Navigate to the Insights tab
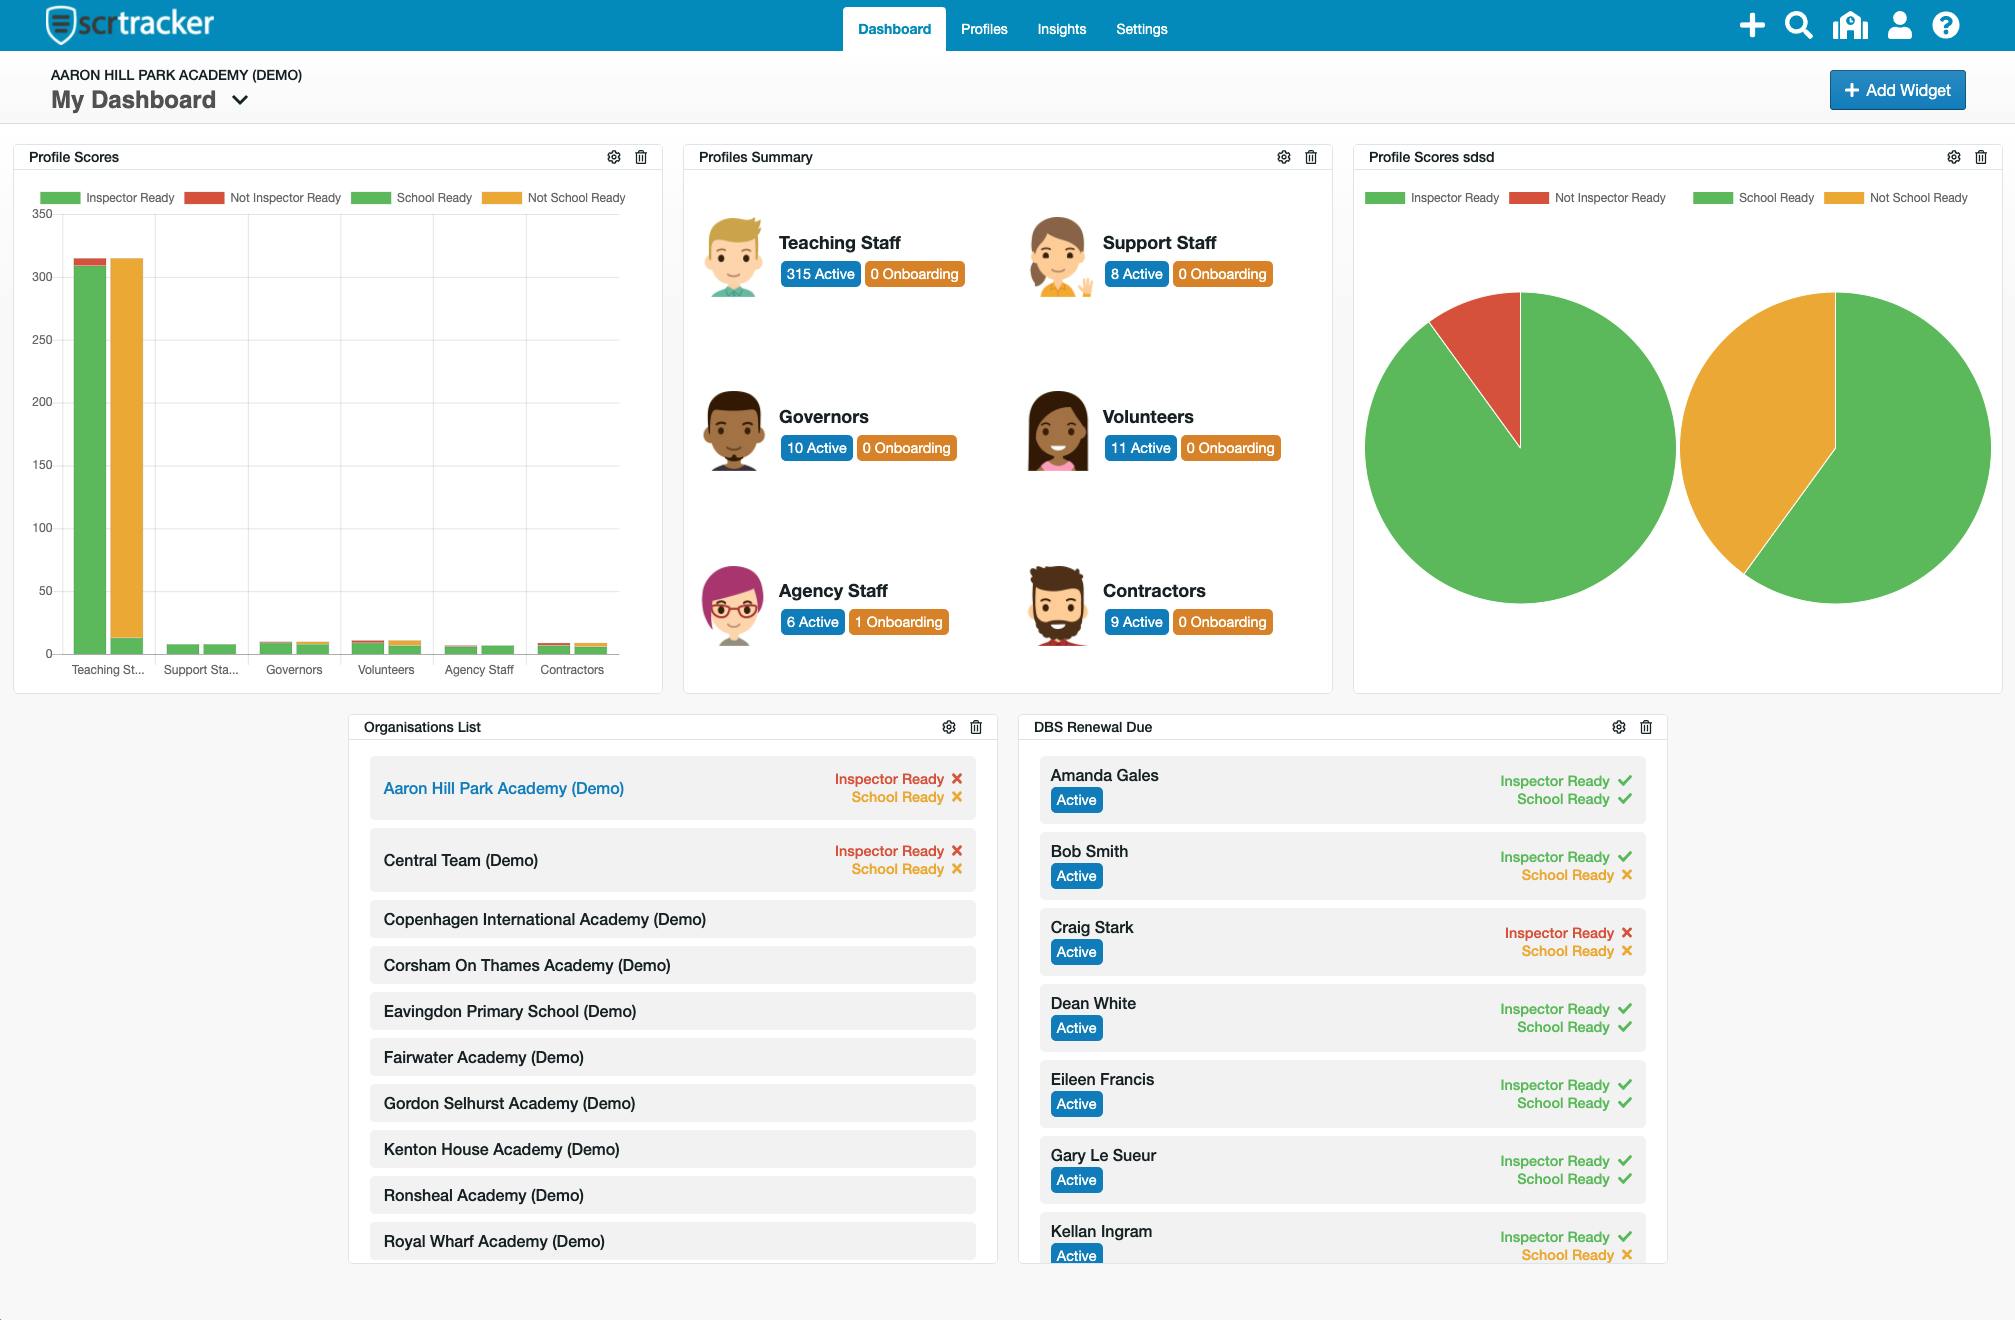The height and width of the screenshot is (1320, 2015). pos(1061,28)
